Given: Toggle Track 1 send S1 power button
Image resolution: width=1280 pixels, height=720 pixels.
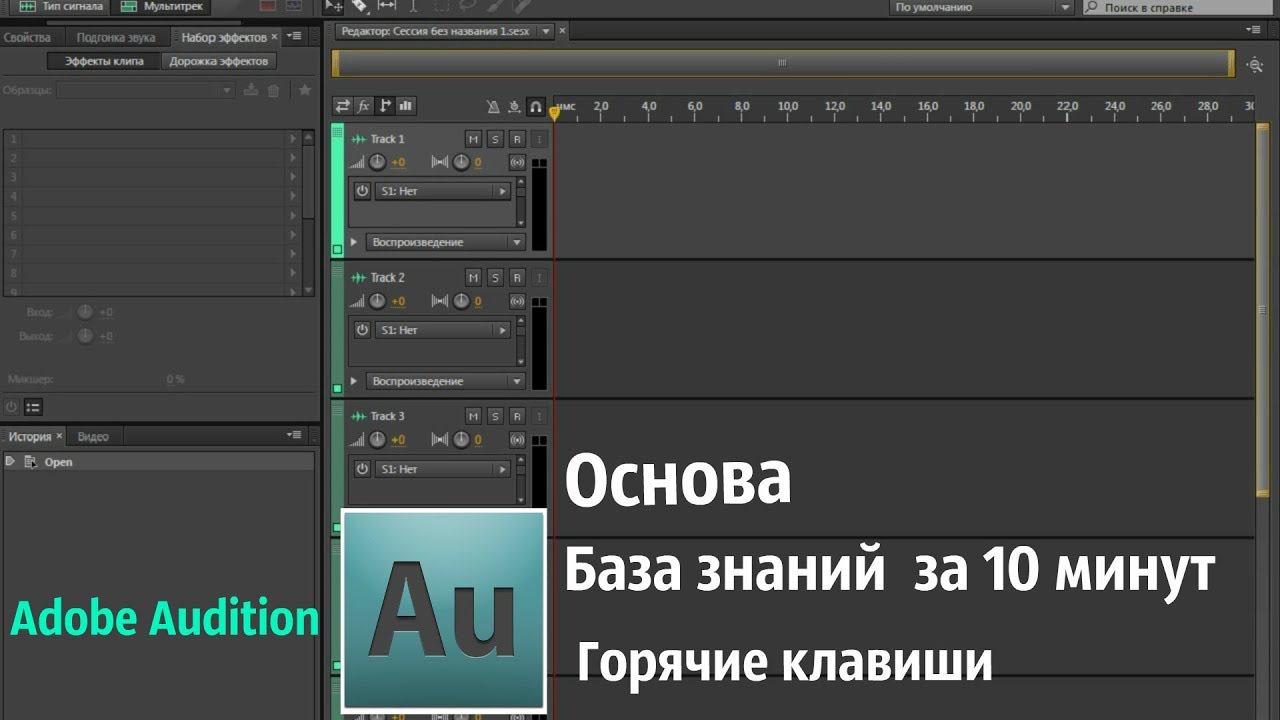Looking at the screenshot, I should pos(362,190).
